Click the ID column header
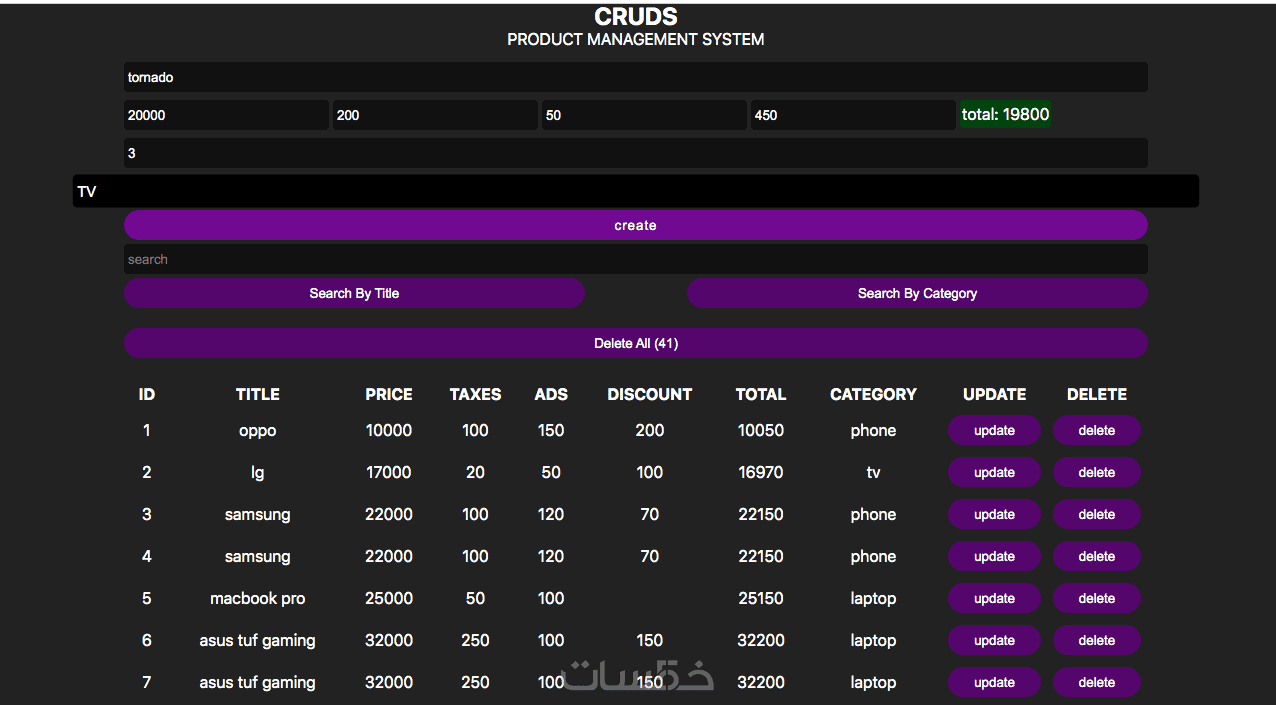The height and width of the screenshot is (705, 1276). pos(147,394)
